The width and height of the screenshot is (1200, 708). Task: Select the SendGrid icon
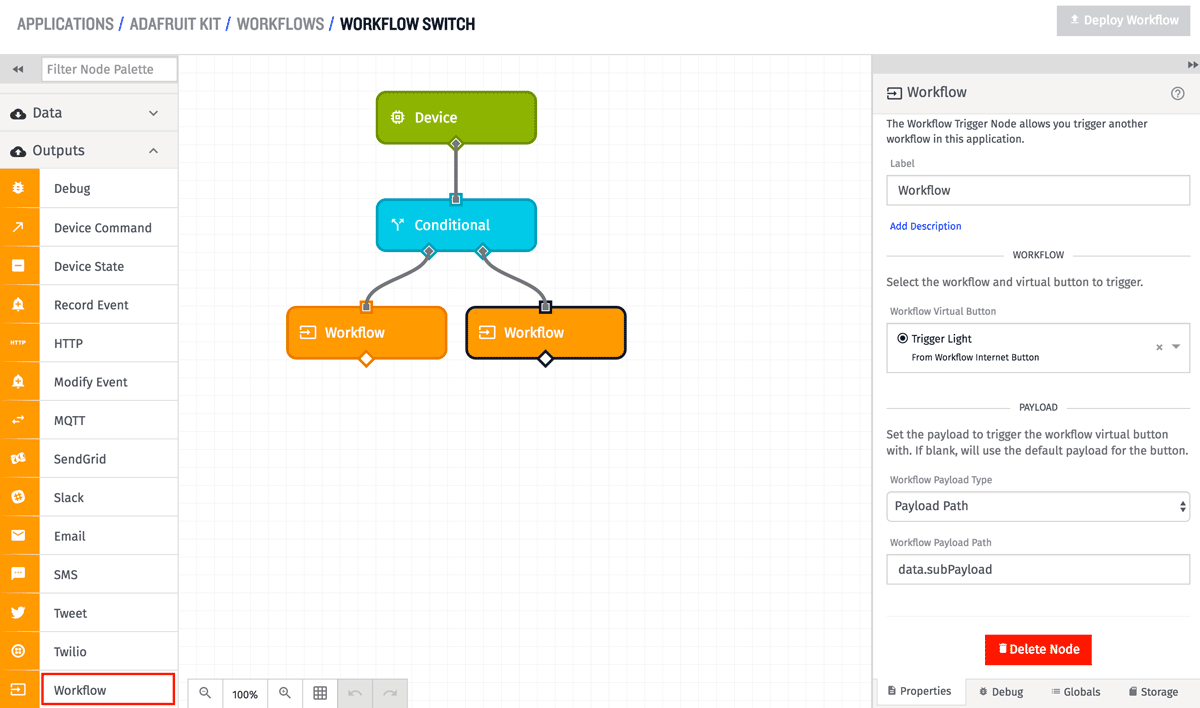(18, 459)
